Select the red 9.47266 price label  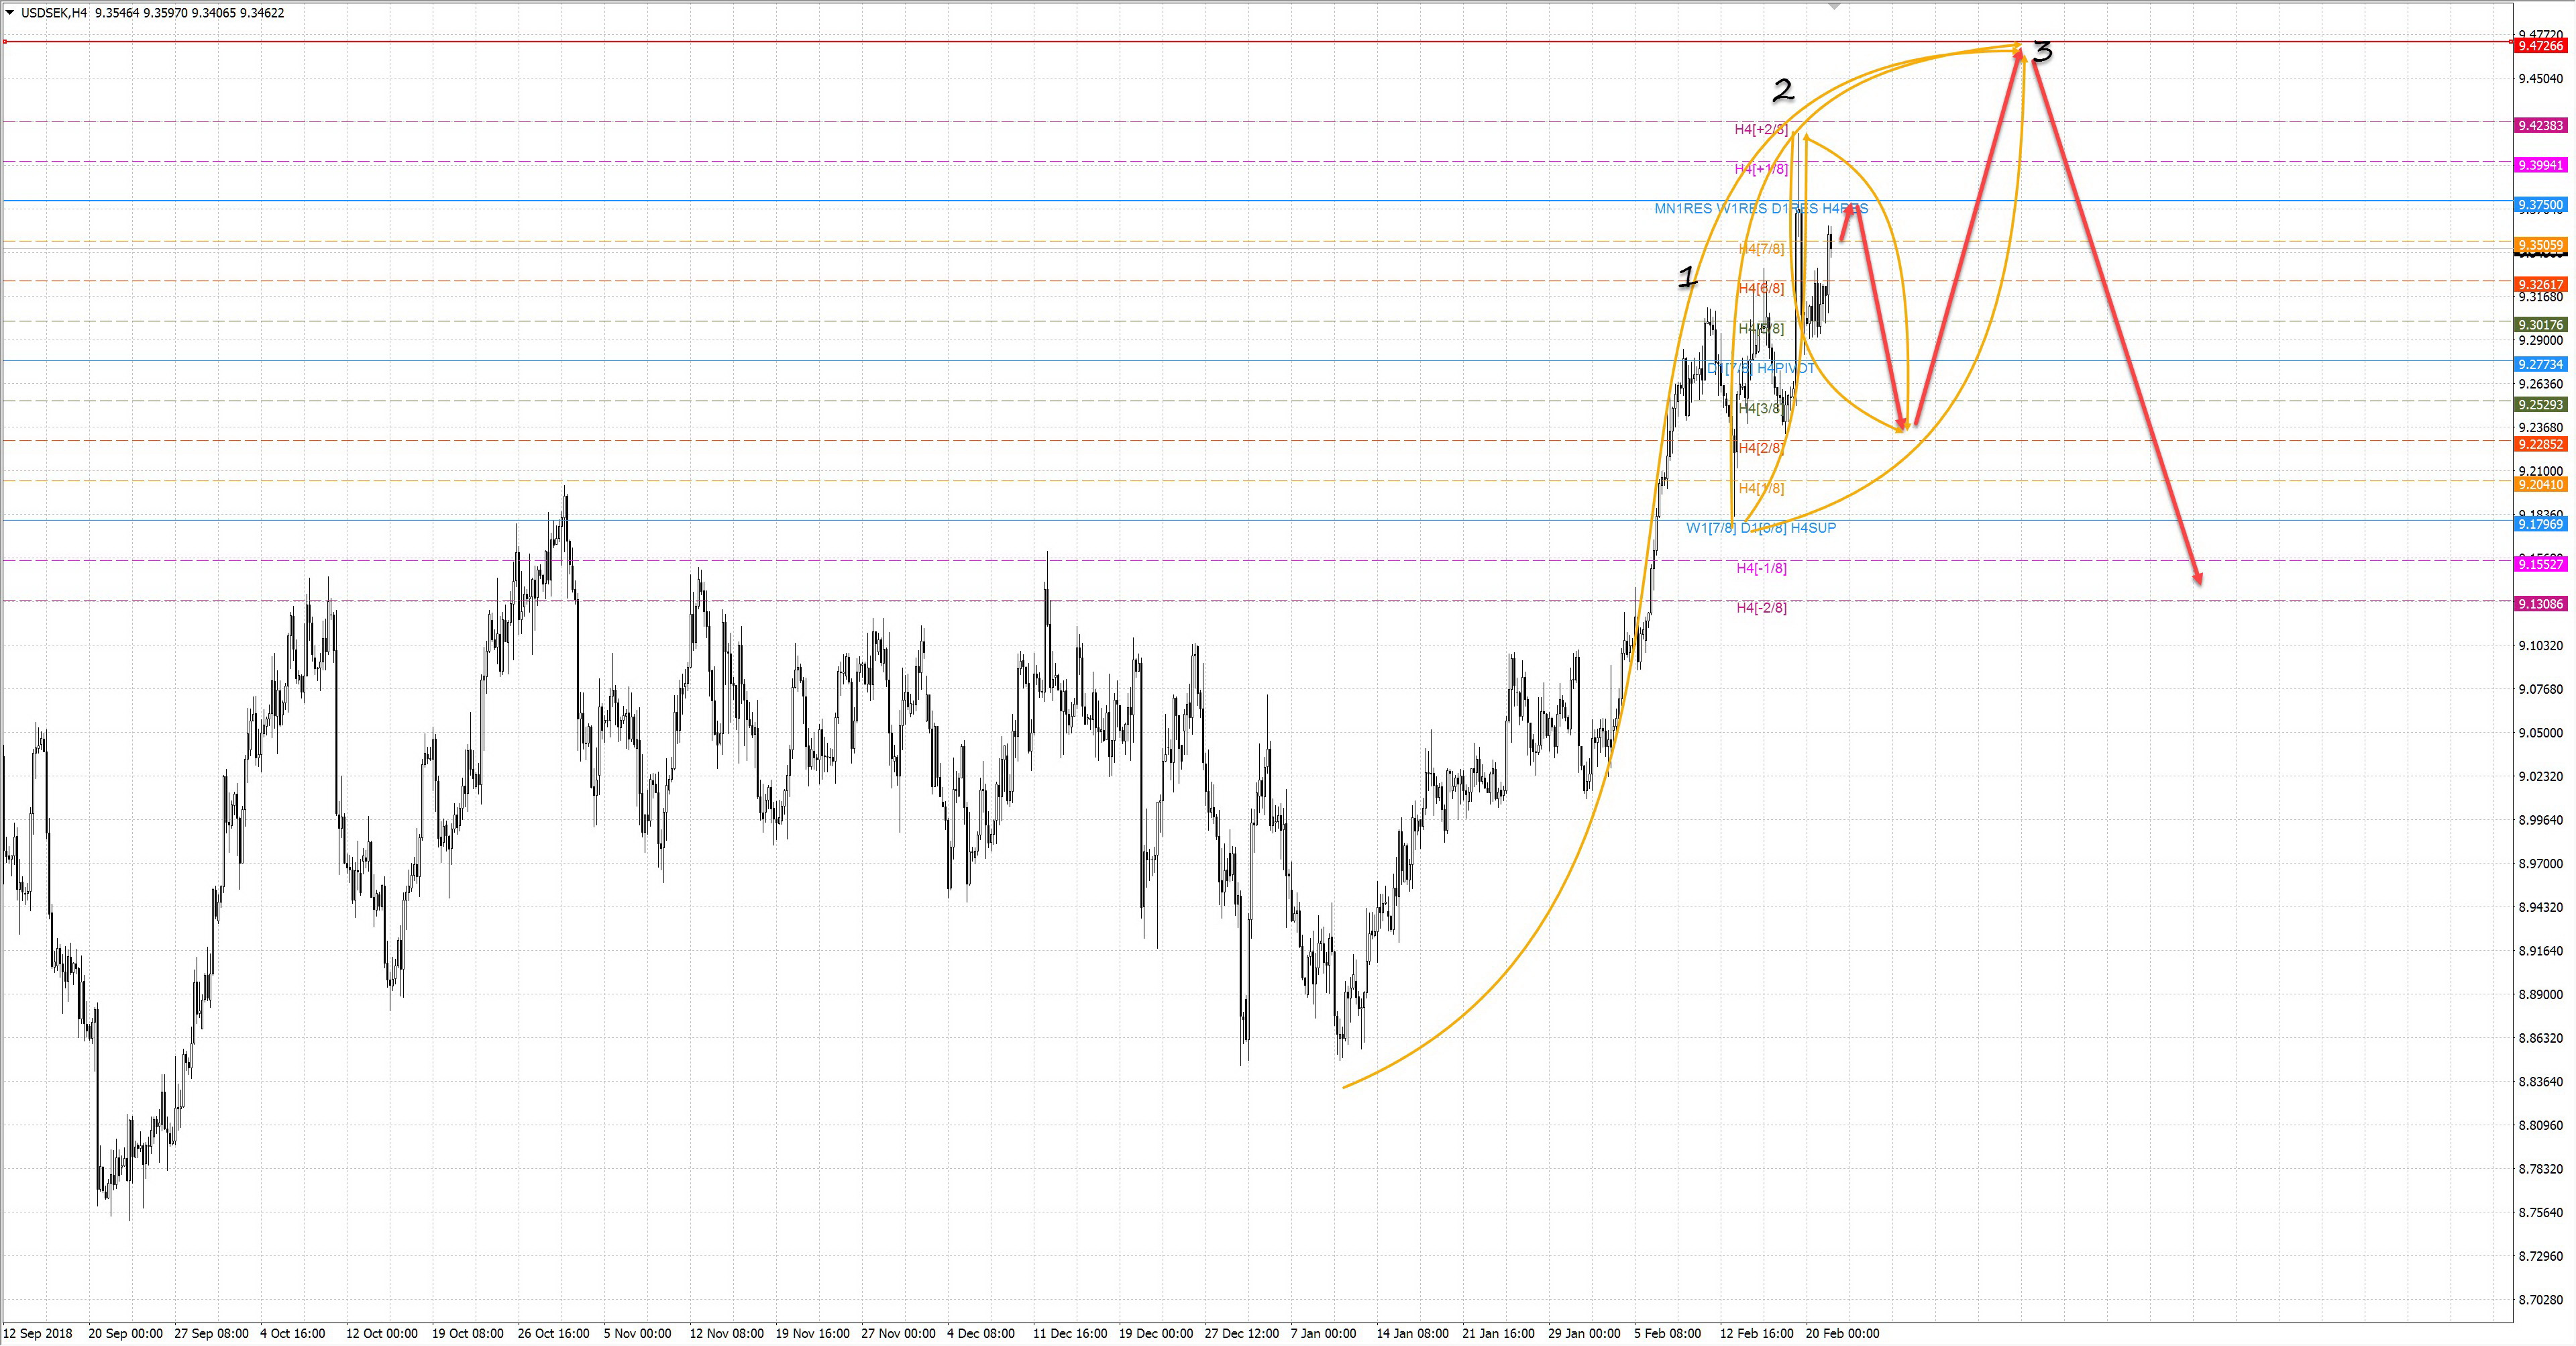point(2540,46)
